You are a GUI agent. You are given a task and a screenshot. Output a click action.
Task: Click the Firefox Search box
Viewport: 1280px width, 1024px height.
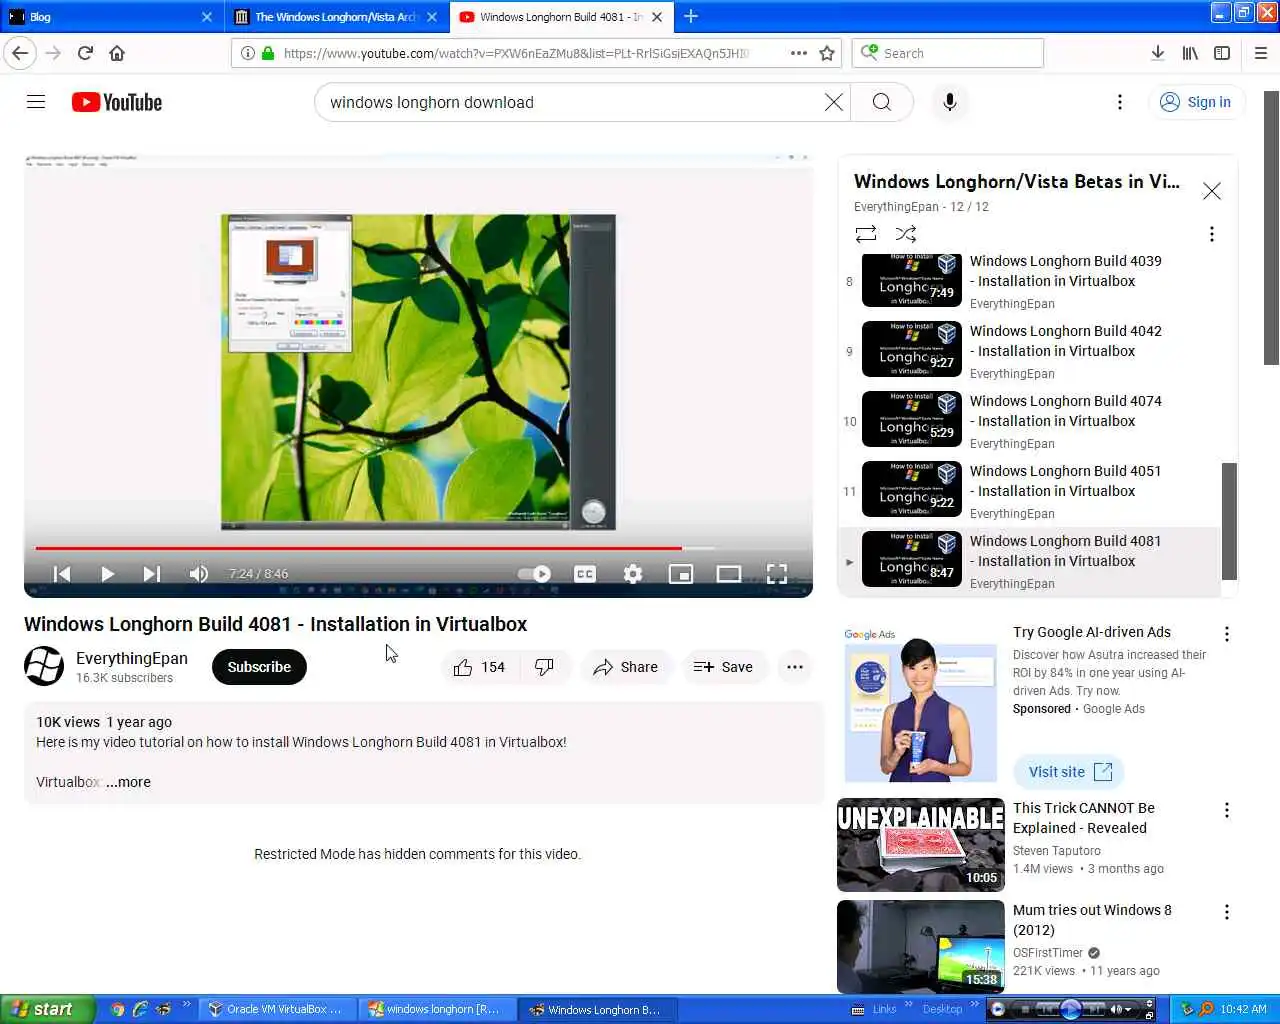coord(948,53)
